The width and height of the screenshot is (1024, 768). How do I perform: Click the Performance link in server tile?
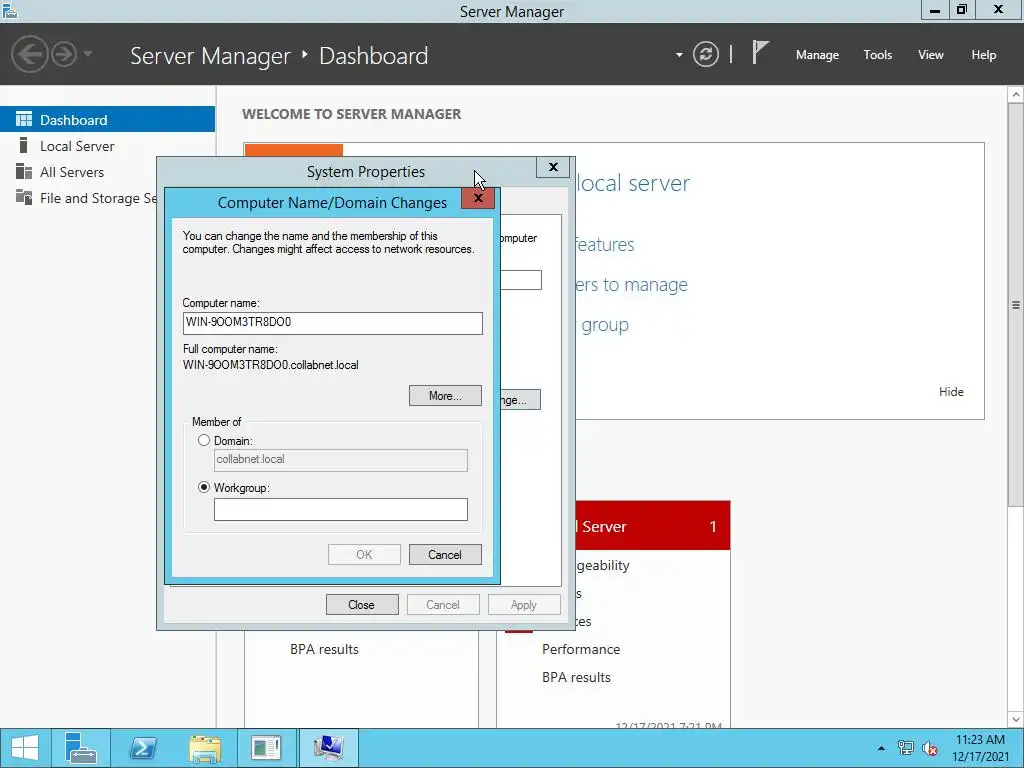pos(581,649)
